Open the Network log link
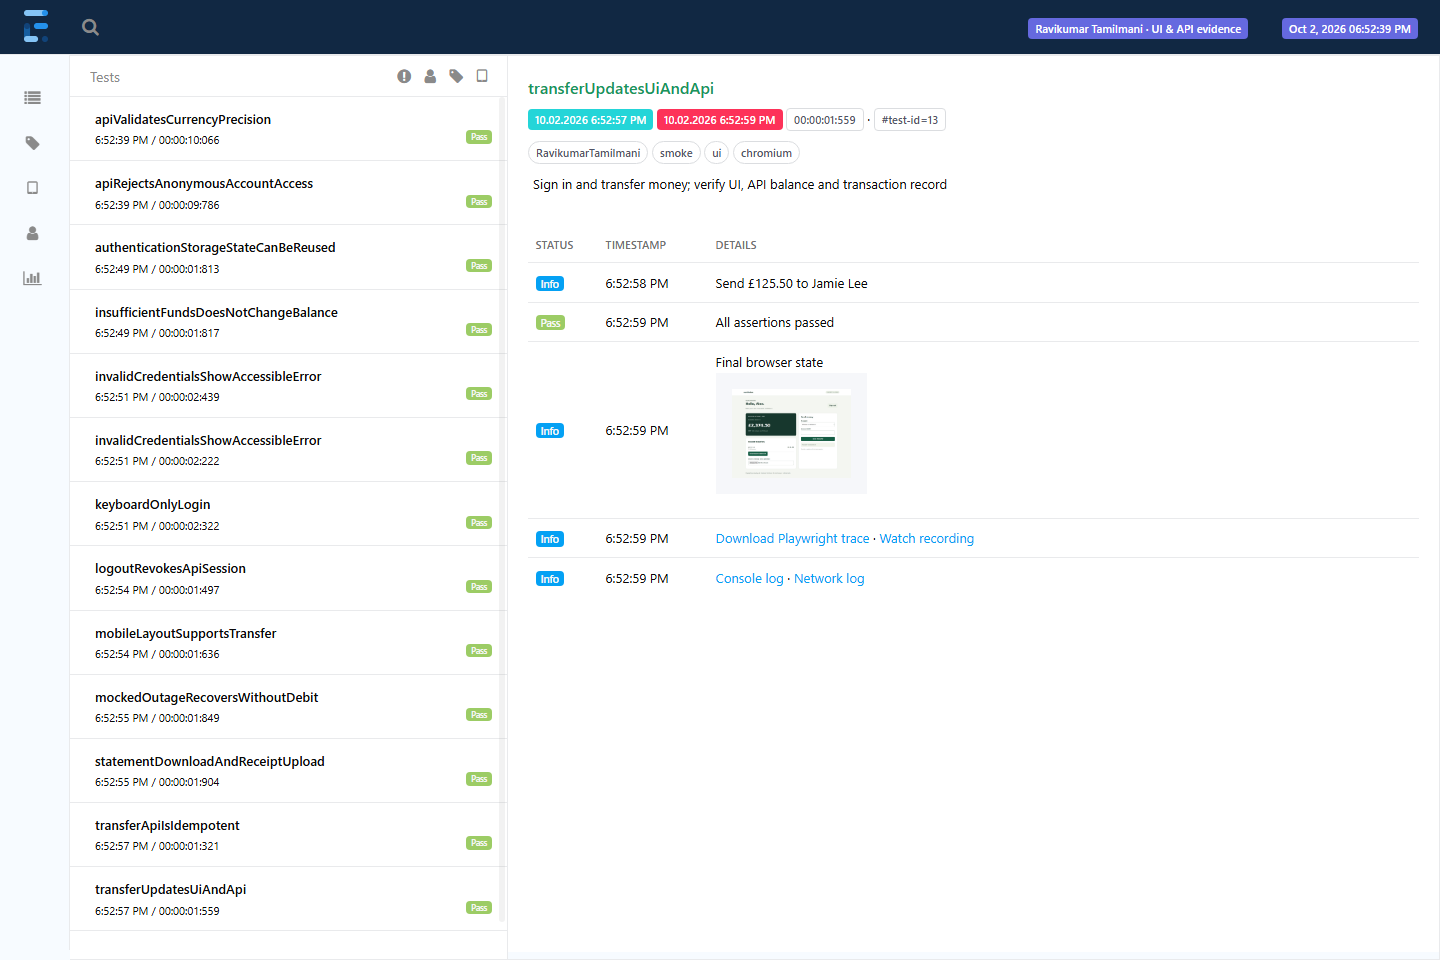This screenshot has height=960, width=1440. 829,579
